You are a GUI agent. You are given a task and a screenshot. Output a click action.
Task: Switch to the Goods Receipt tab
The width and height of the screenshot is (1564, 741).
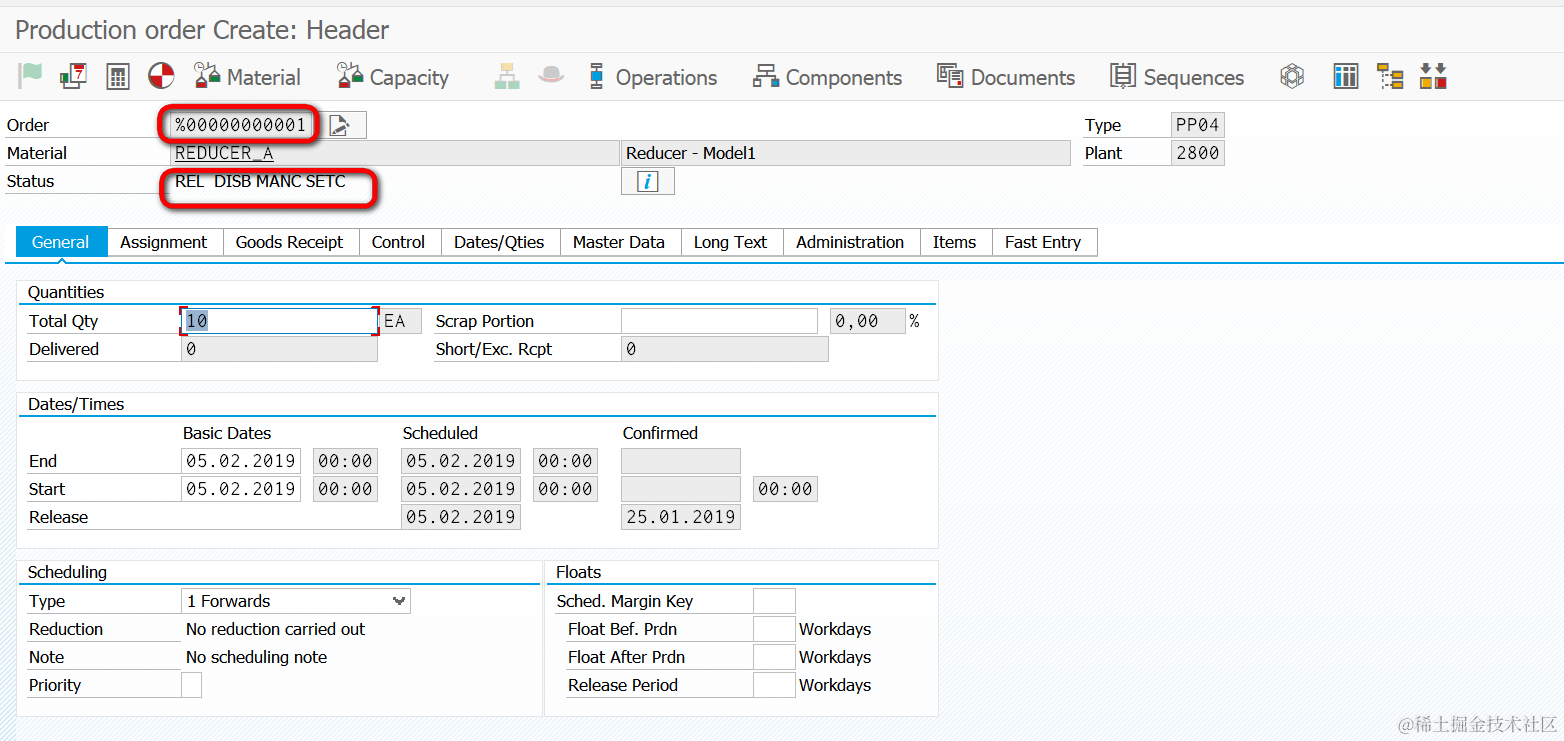point(290,242)
